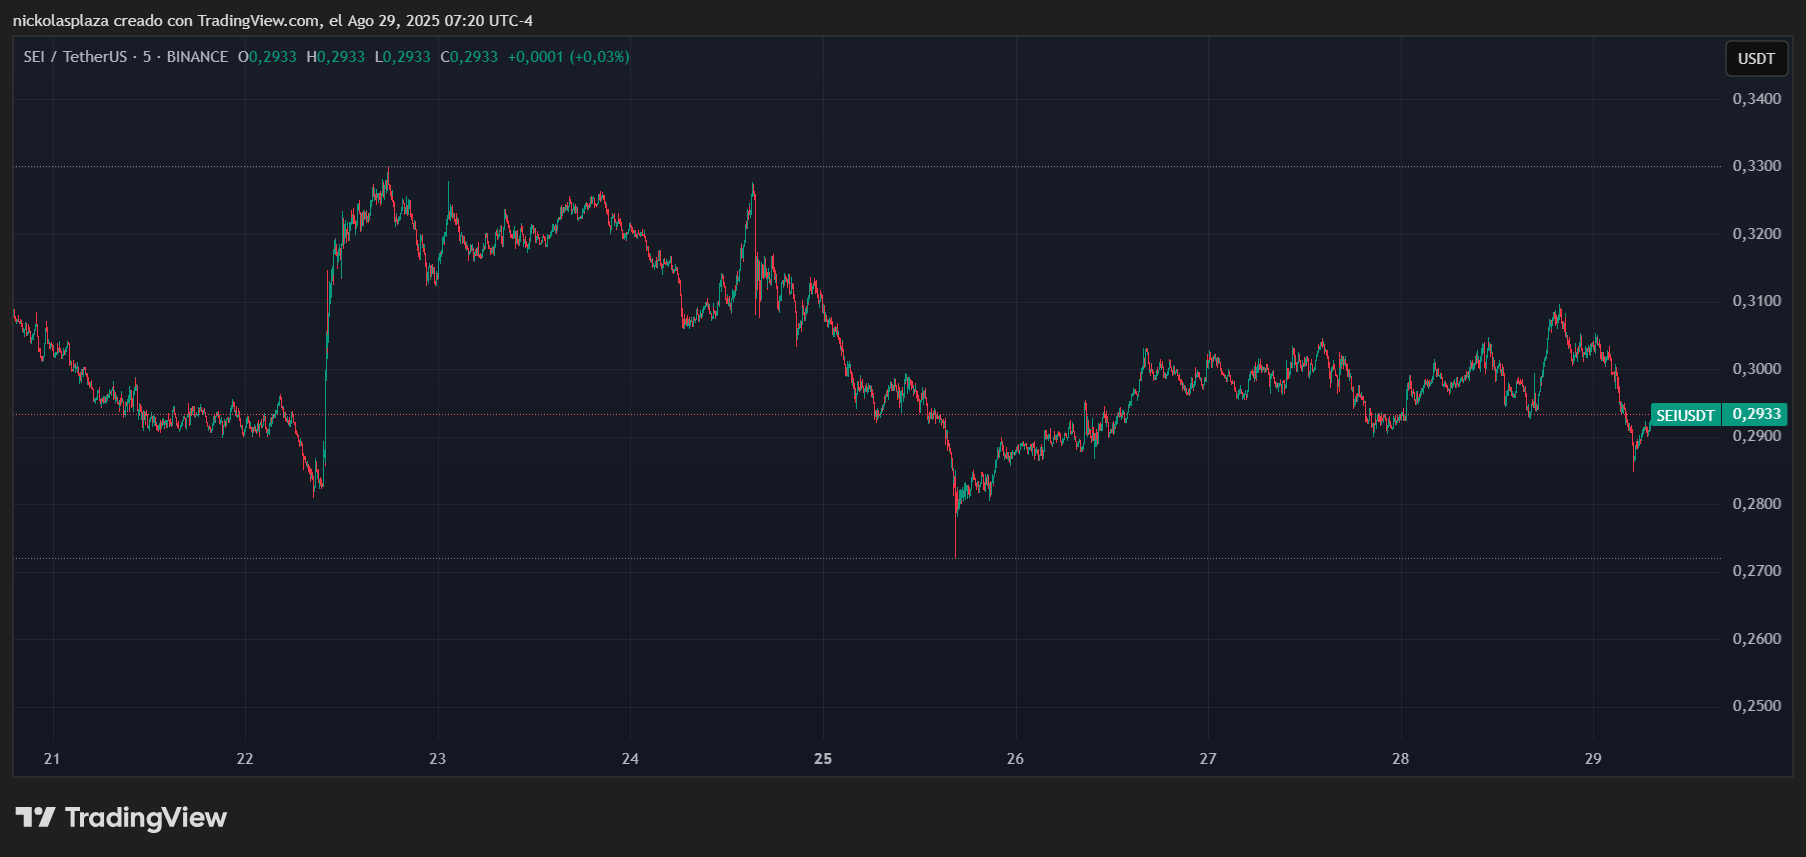Click the close price value in legend
Image resolution: width=1806 pixels, height=857 pixels.
point(473,57)
